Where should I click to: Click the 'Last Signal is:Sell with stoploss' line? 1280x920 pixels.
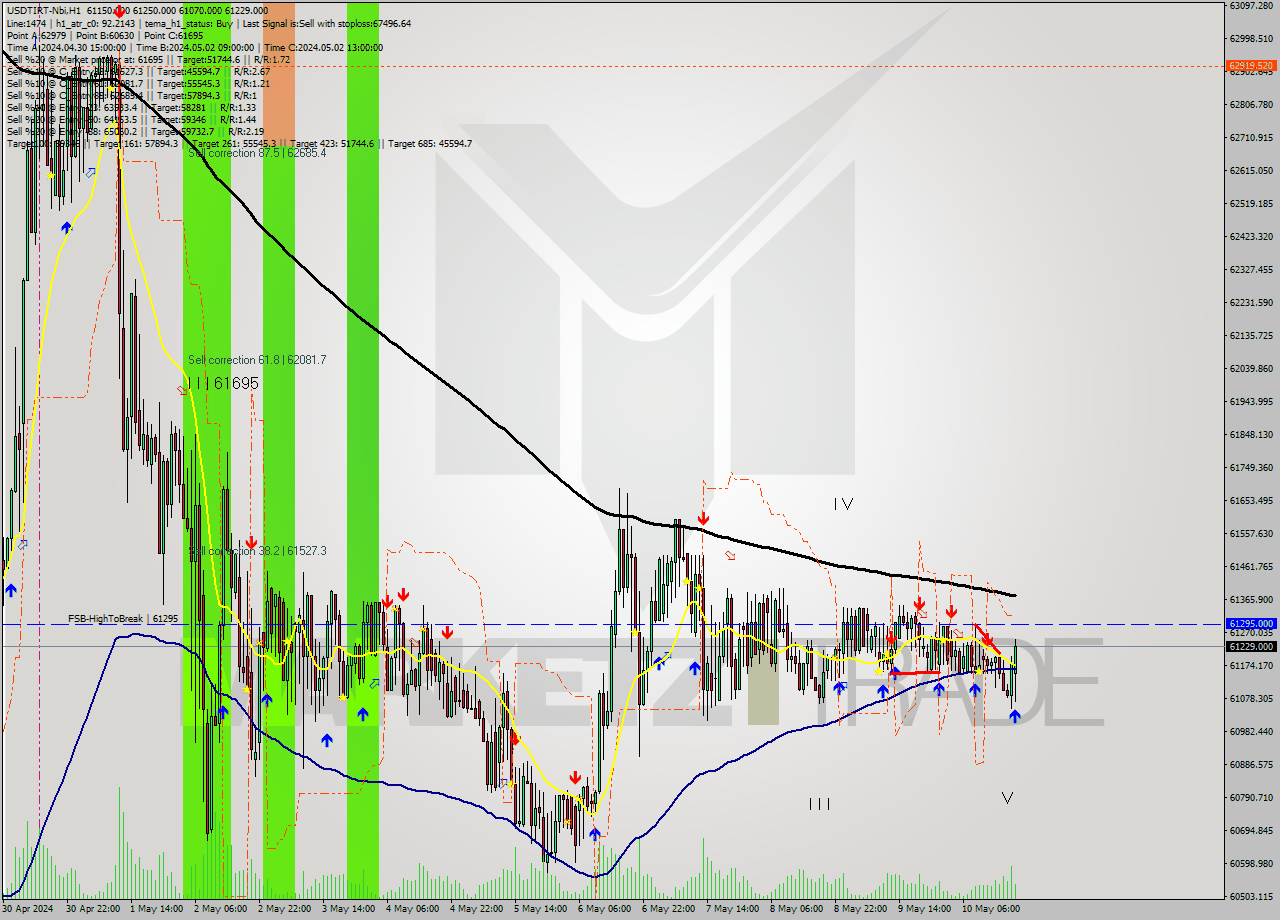click(x=326, y=23)
